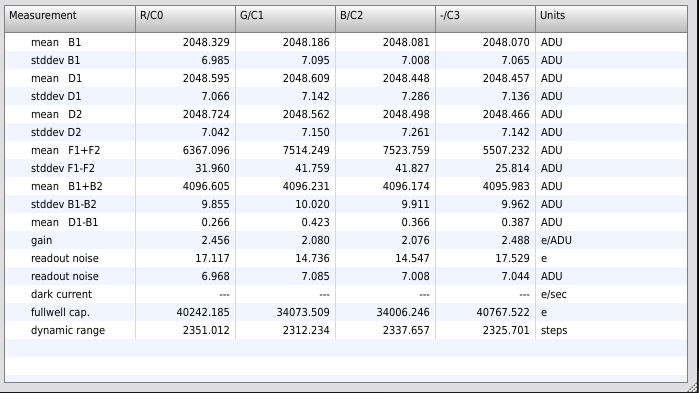Screen dimensions: 699x393
Task: Sort by the Measurement column header
Action: point(70,19)
